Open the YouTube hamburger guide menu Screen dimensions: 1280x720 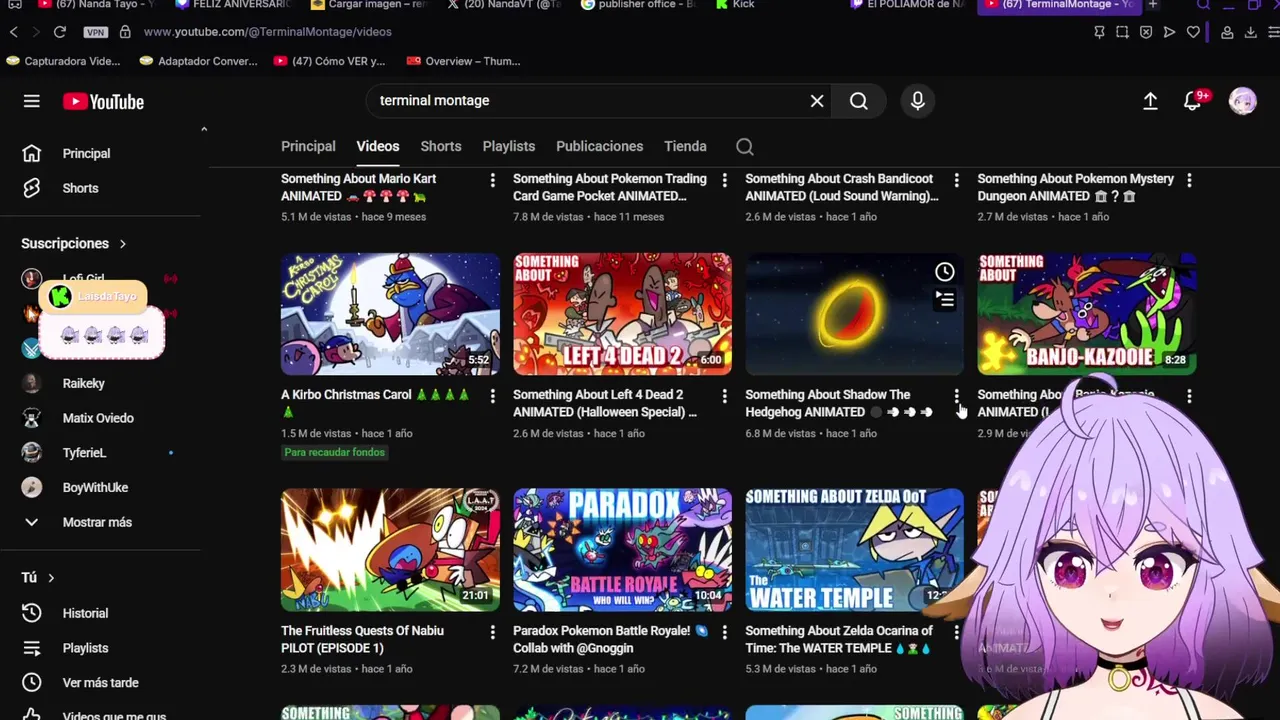(x=32, y=101)
